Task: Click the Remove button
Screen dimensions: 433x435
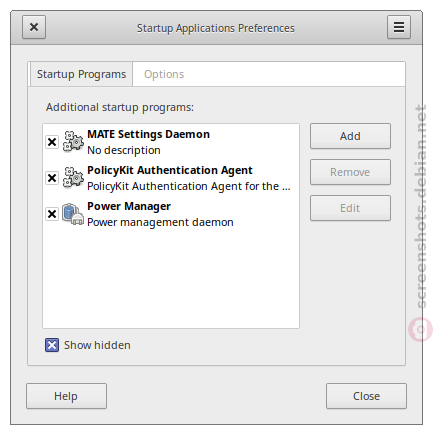Action: [350, 172]
